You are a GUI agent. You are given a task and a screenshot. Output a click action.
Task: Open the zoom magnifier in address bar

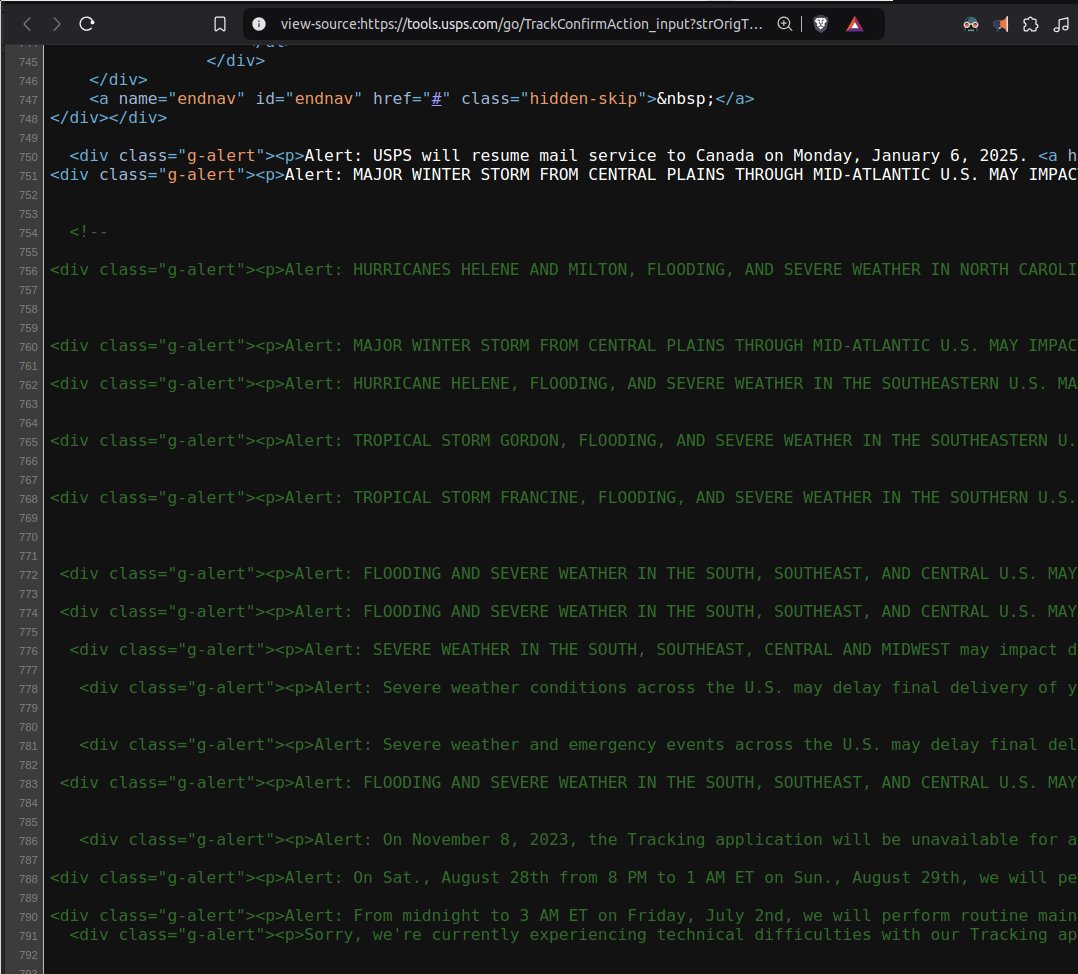(784, 24)
